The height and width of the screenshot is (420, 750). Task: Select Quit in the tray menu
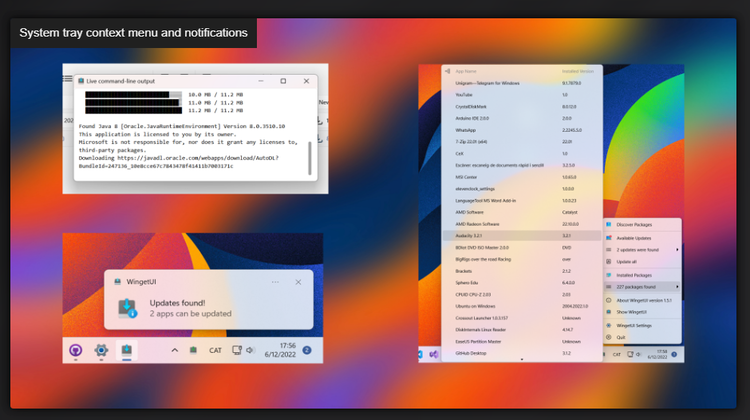(x=621, y=336)
